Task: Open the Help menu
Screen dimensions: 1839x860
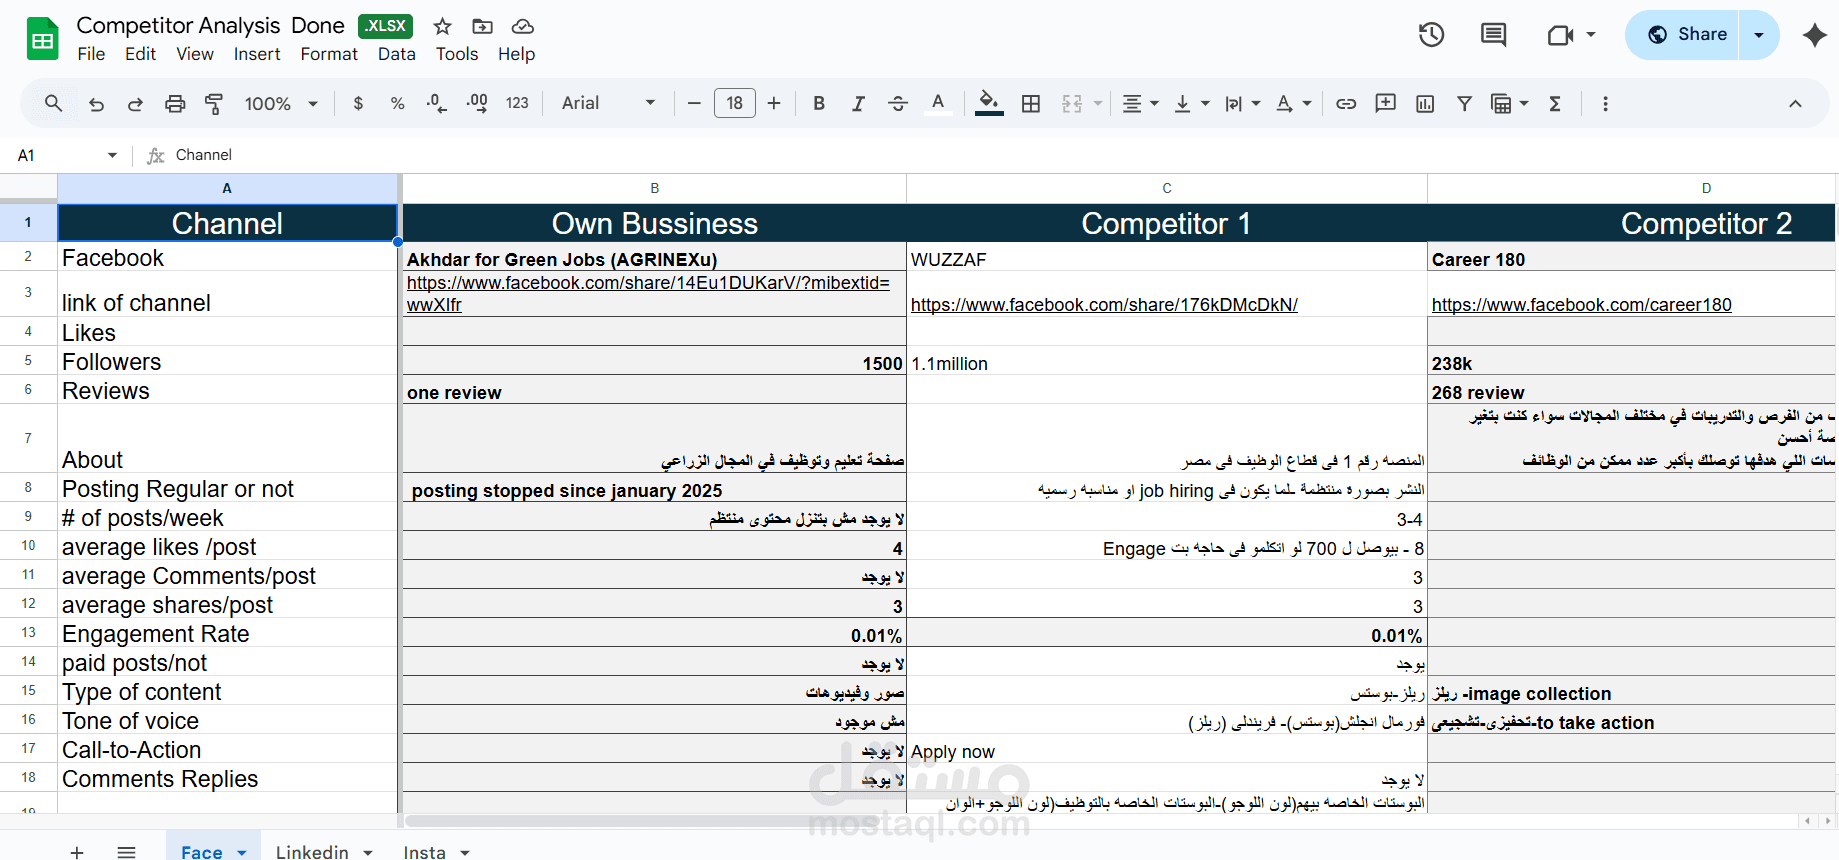Action: (517, 54)
